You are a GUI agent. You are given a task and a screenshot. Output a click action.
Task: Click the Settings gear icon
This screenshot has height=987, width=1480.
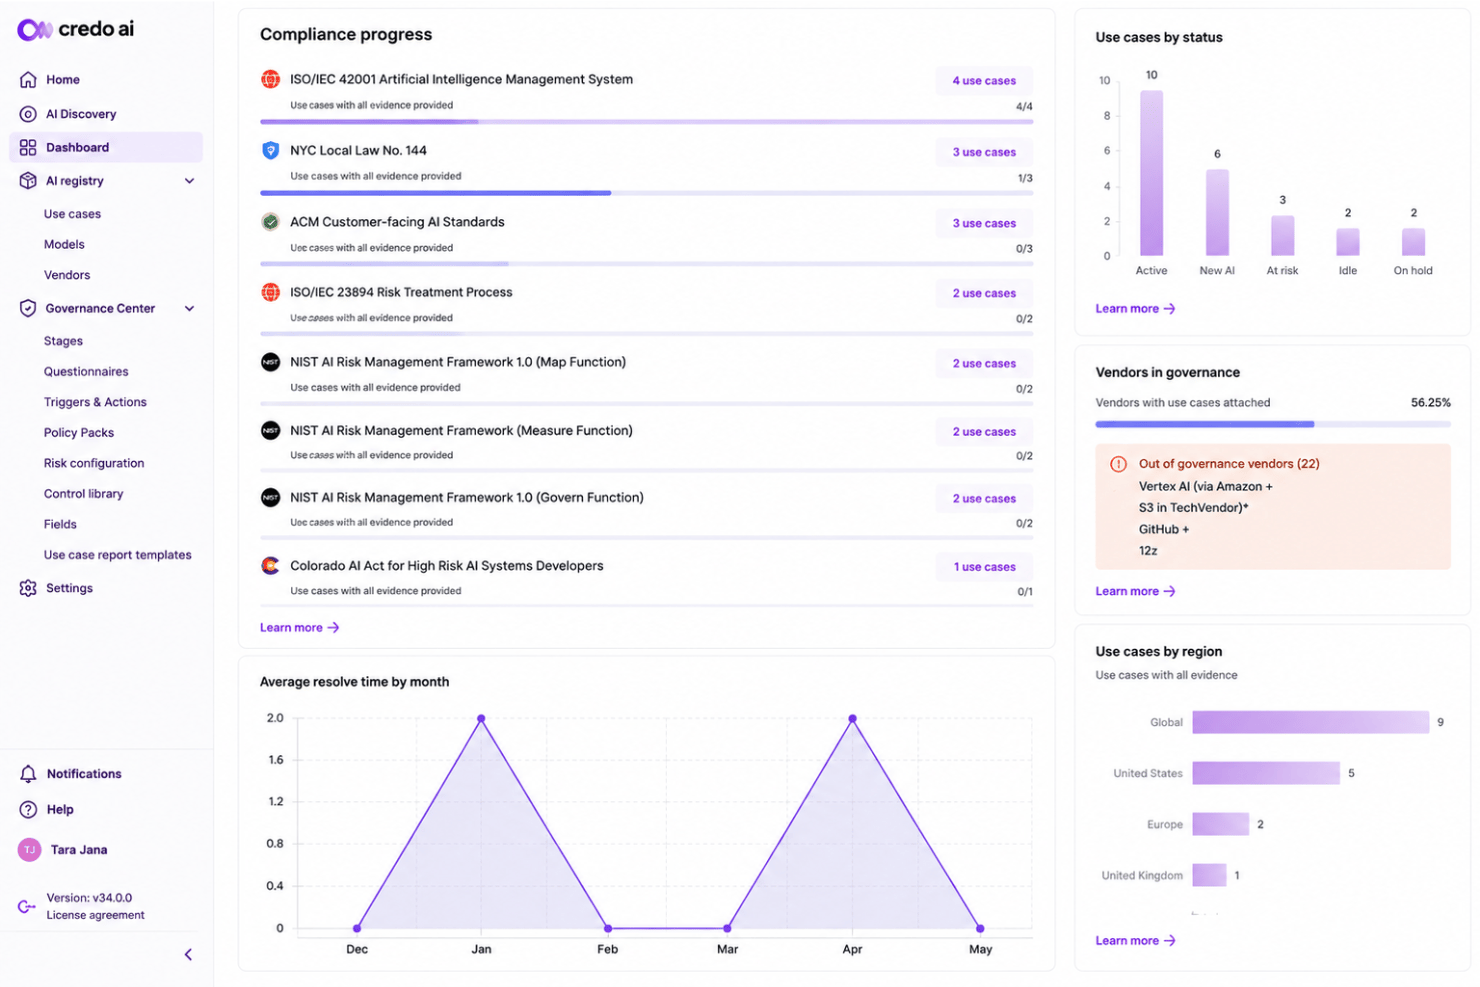pos(28,588)
